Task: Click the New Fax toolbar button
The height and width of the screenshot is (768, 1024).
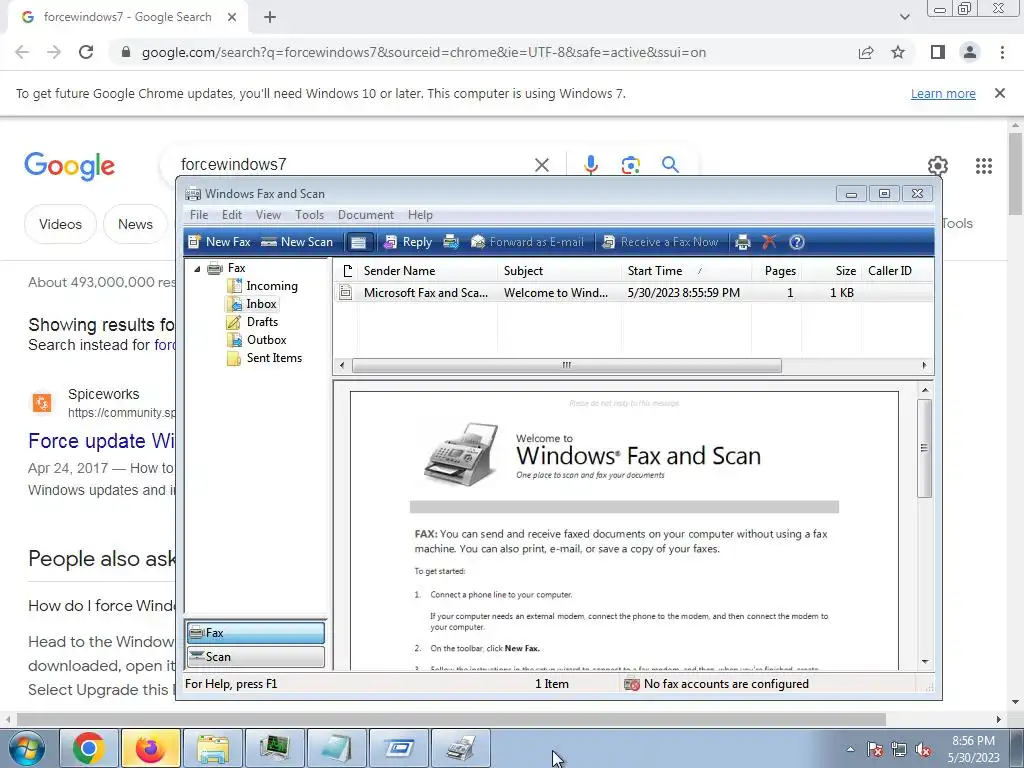Action: point(219,242)
